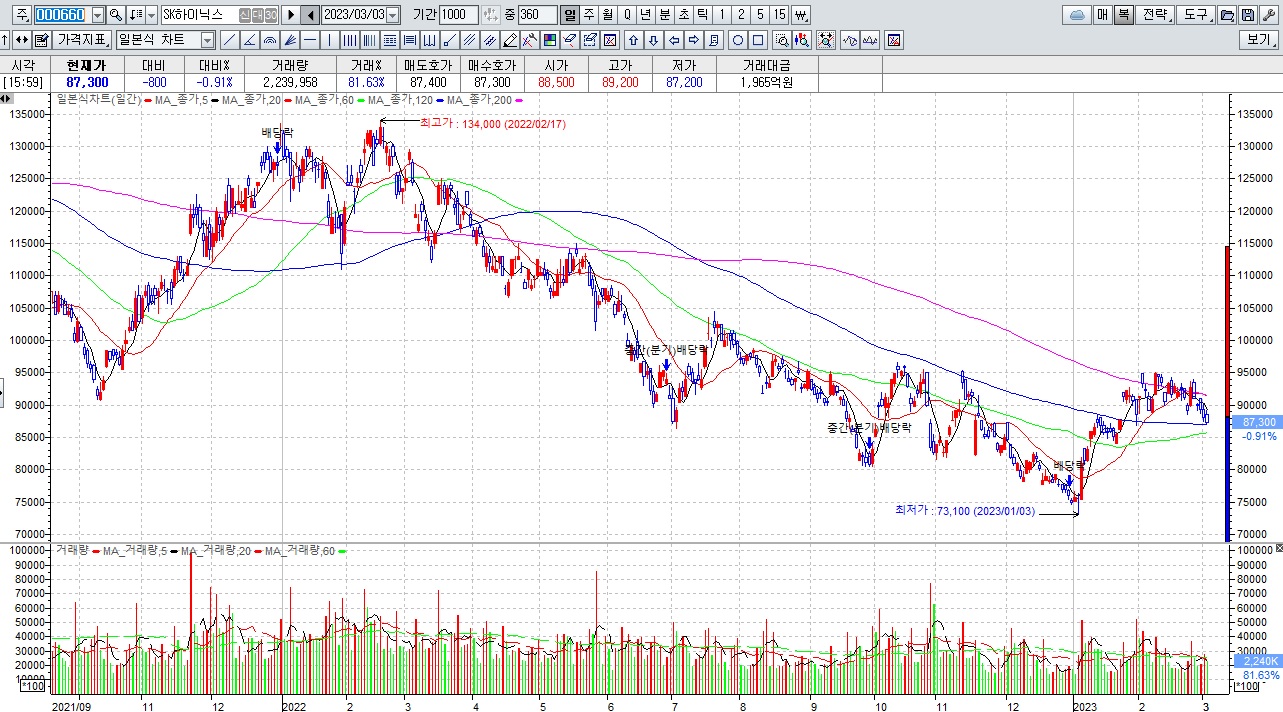
Task: Select the fan lines drawing tool
Action: point(290,40)
